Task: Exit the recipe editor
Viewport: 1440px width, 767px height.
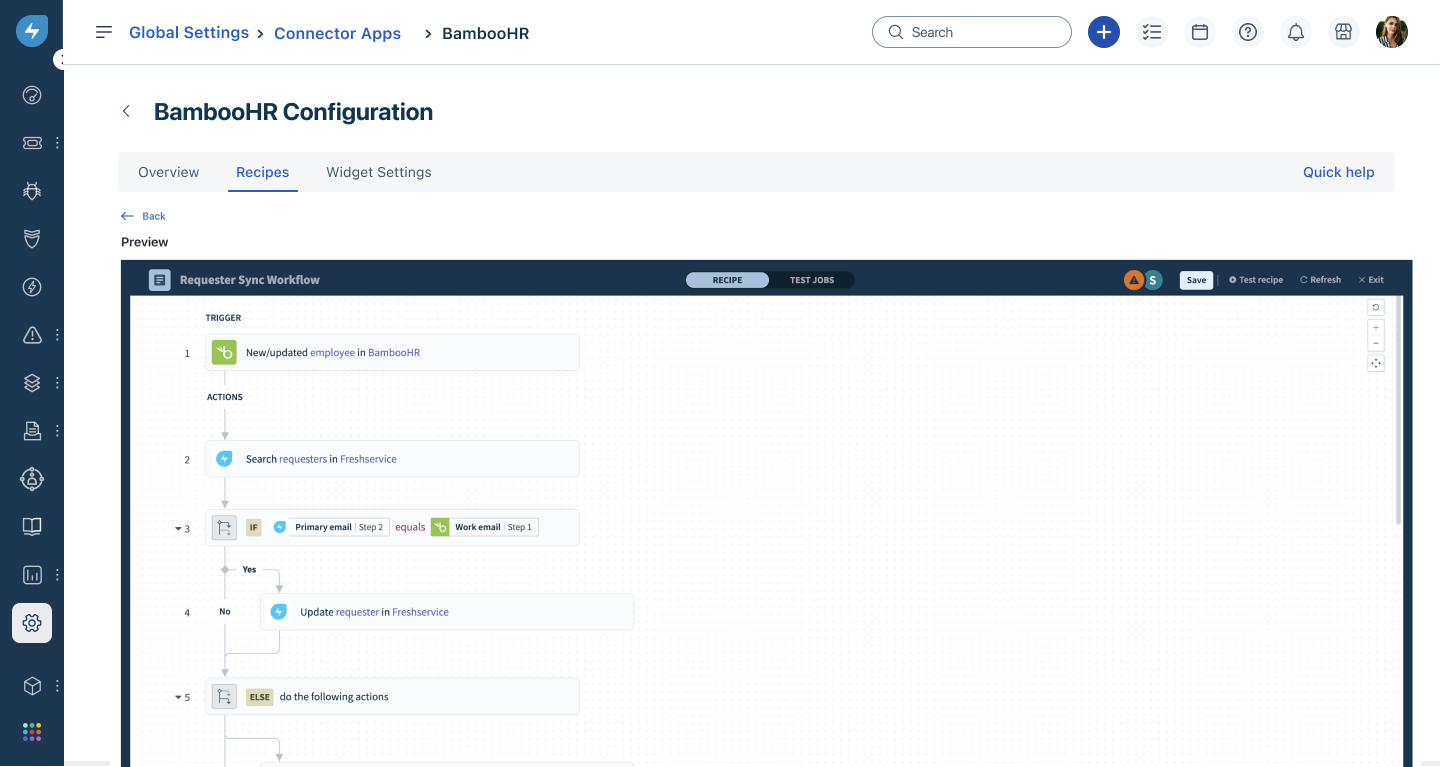Action: coord(1371,280)
